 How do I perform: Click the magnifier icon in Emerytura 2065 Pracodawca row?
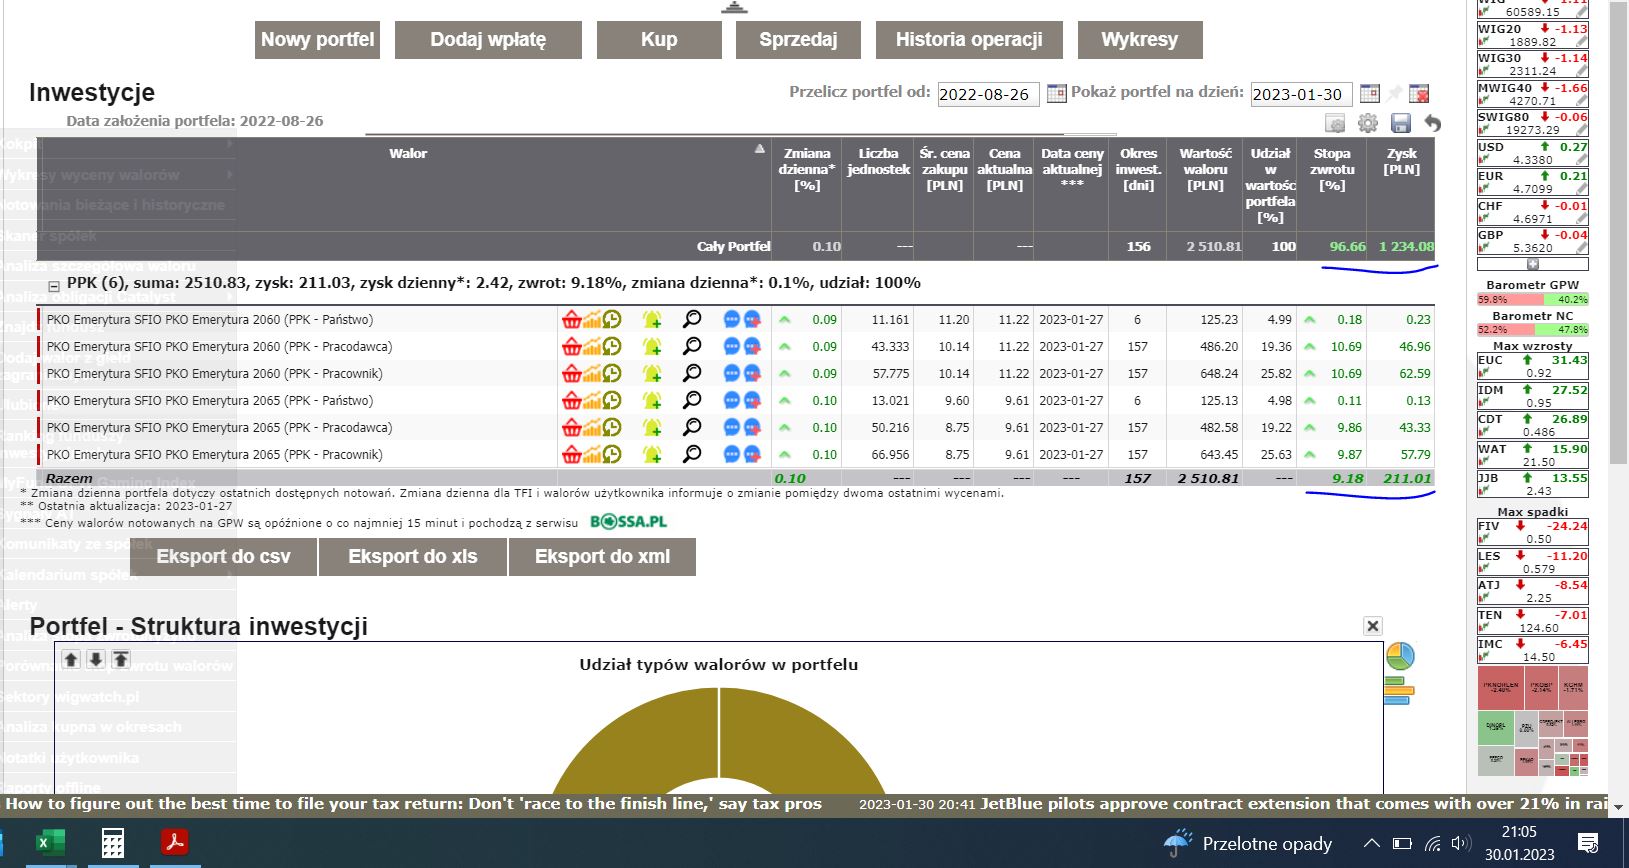point(692,427)
